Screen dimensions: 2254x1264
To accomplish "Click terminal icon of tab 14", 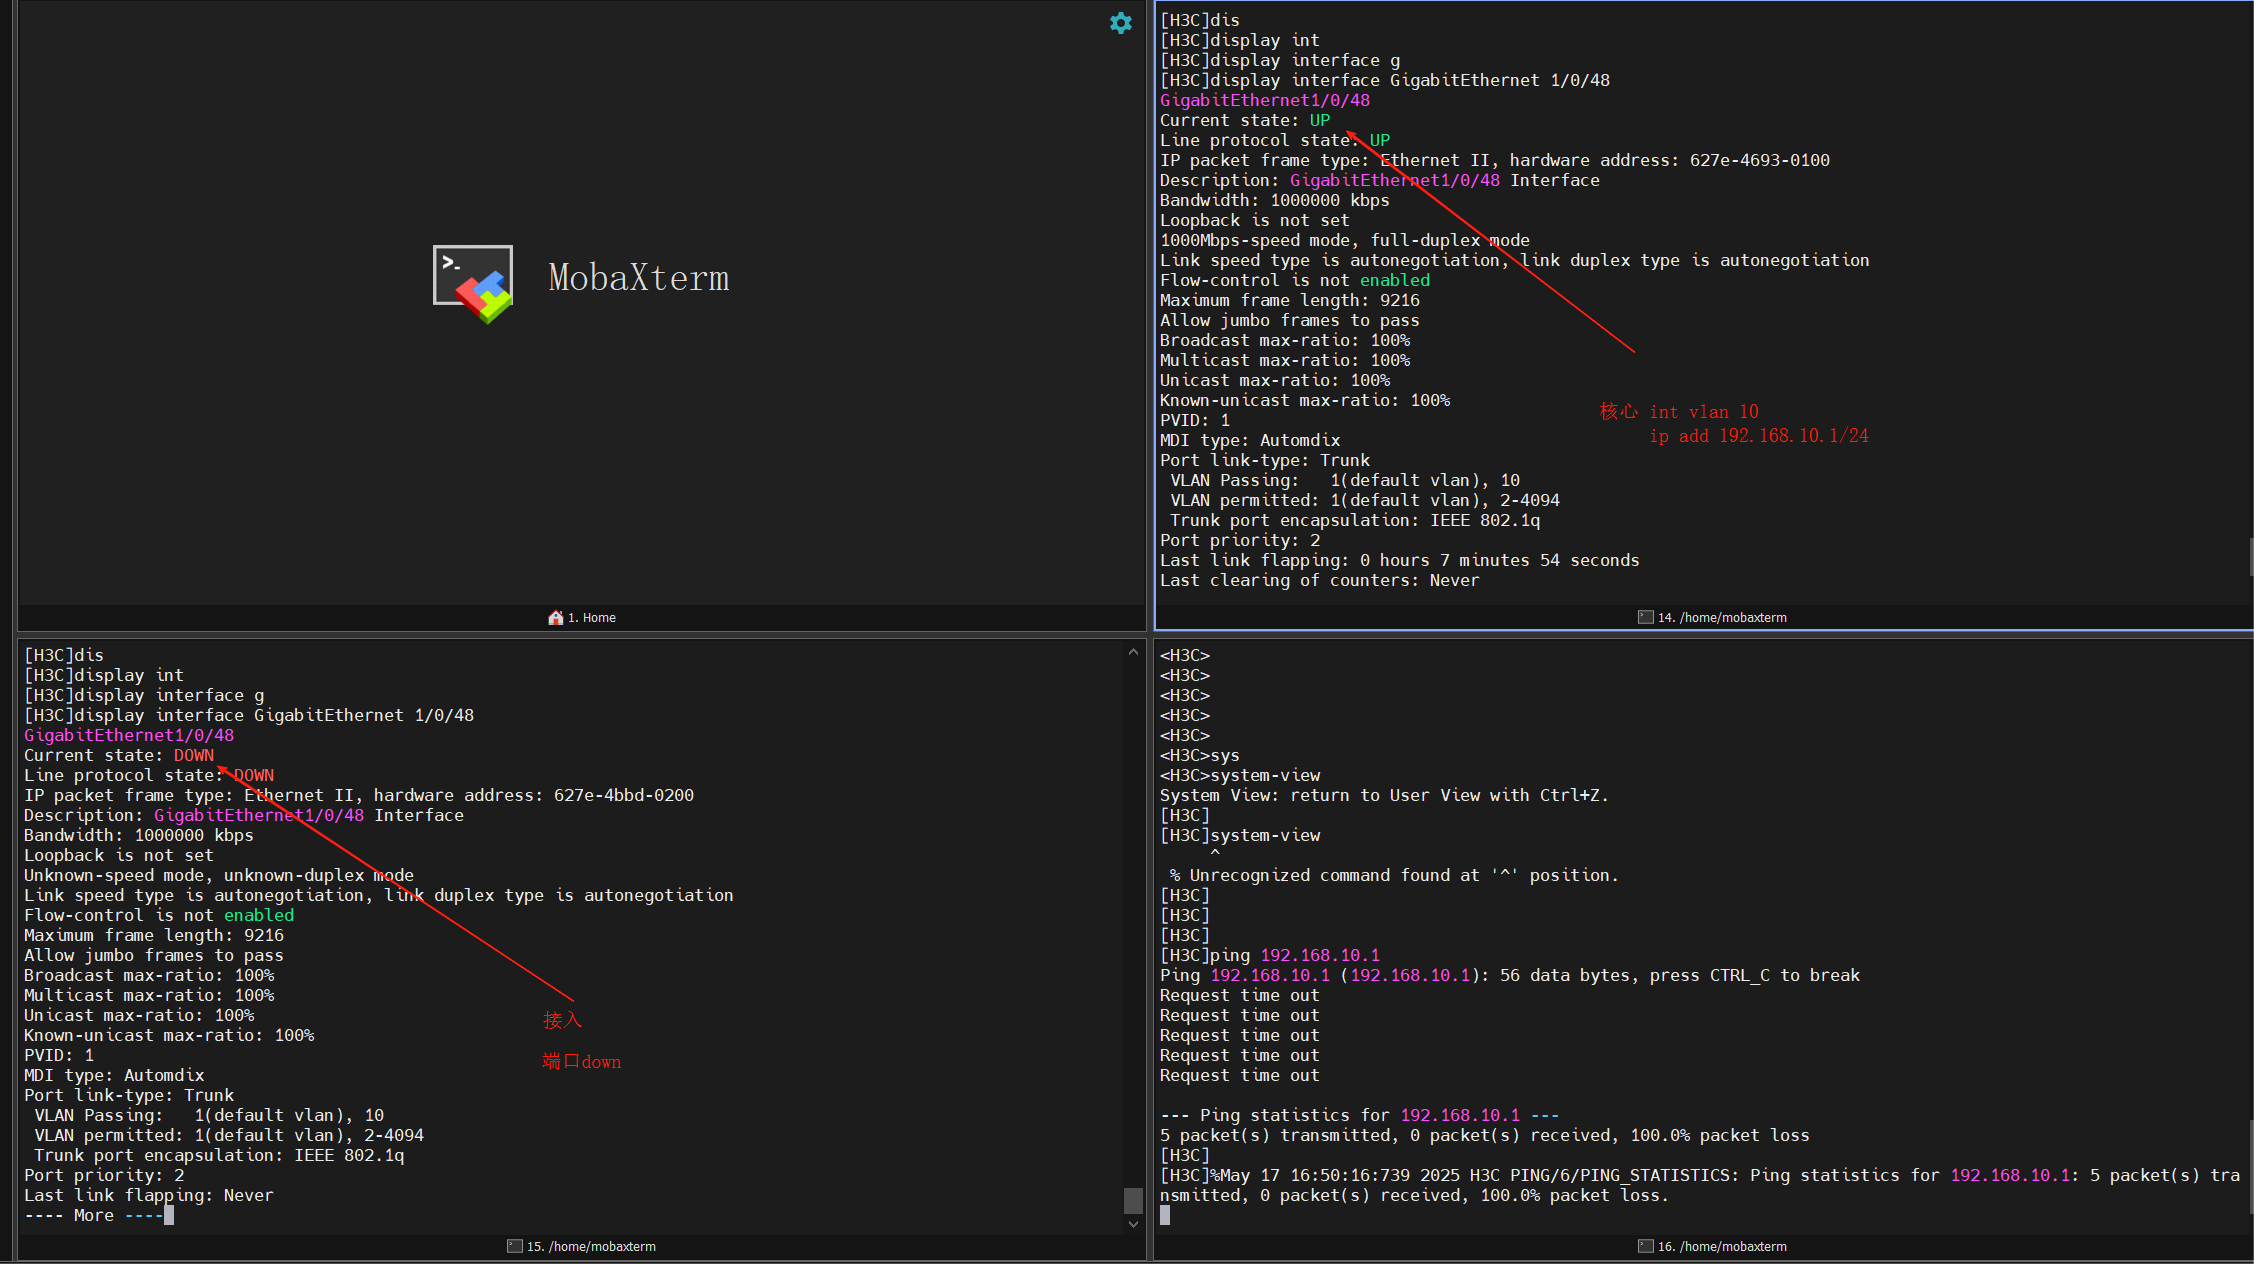I will (x=1645, y=618).
